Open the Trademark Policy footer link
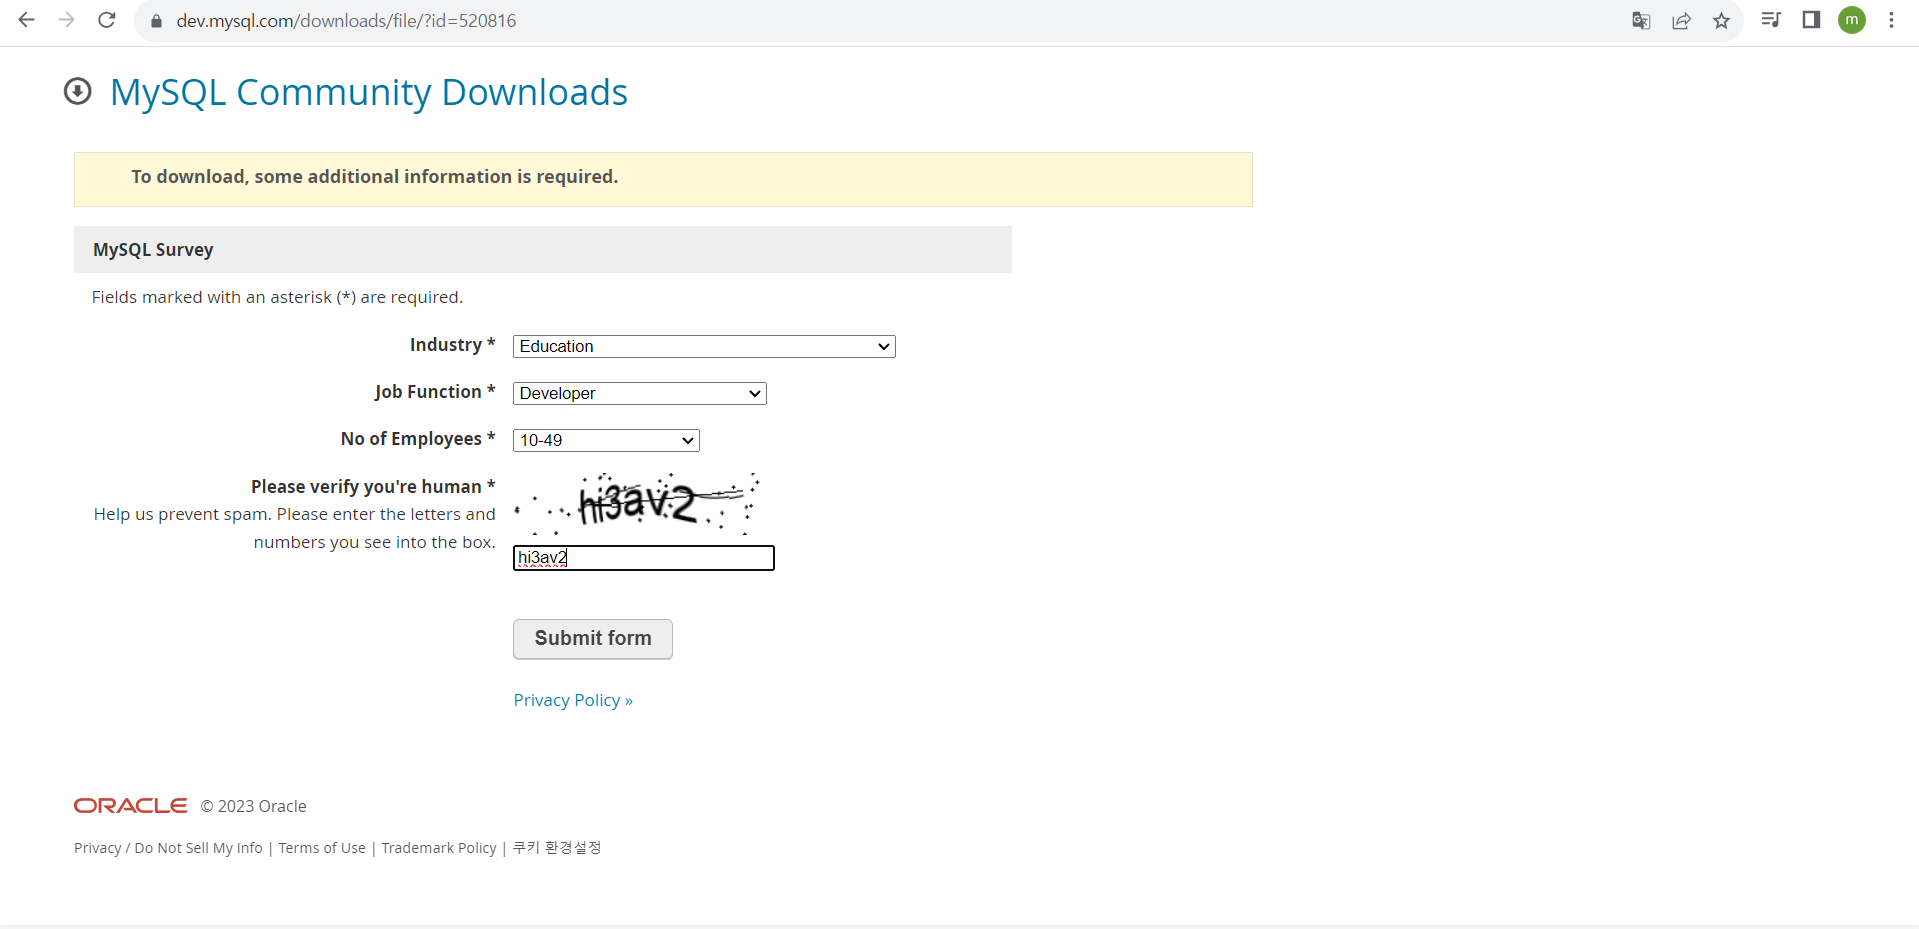Viewport: 1919px width, 929px height. [439, 848]
